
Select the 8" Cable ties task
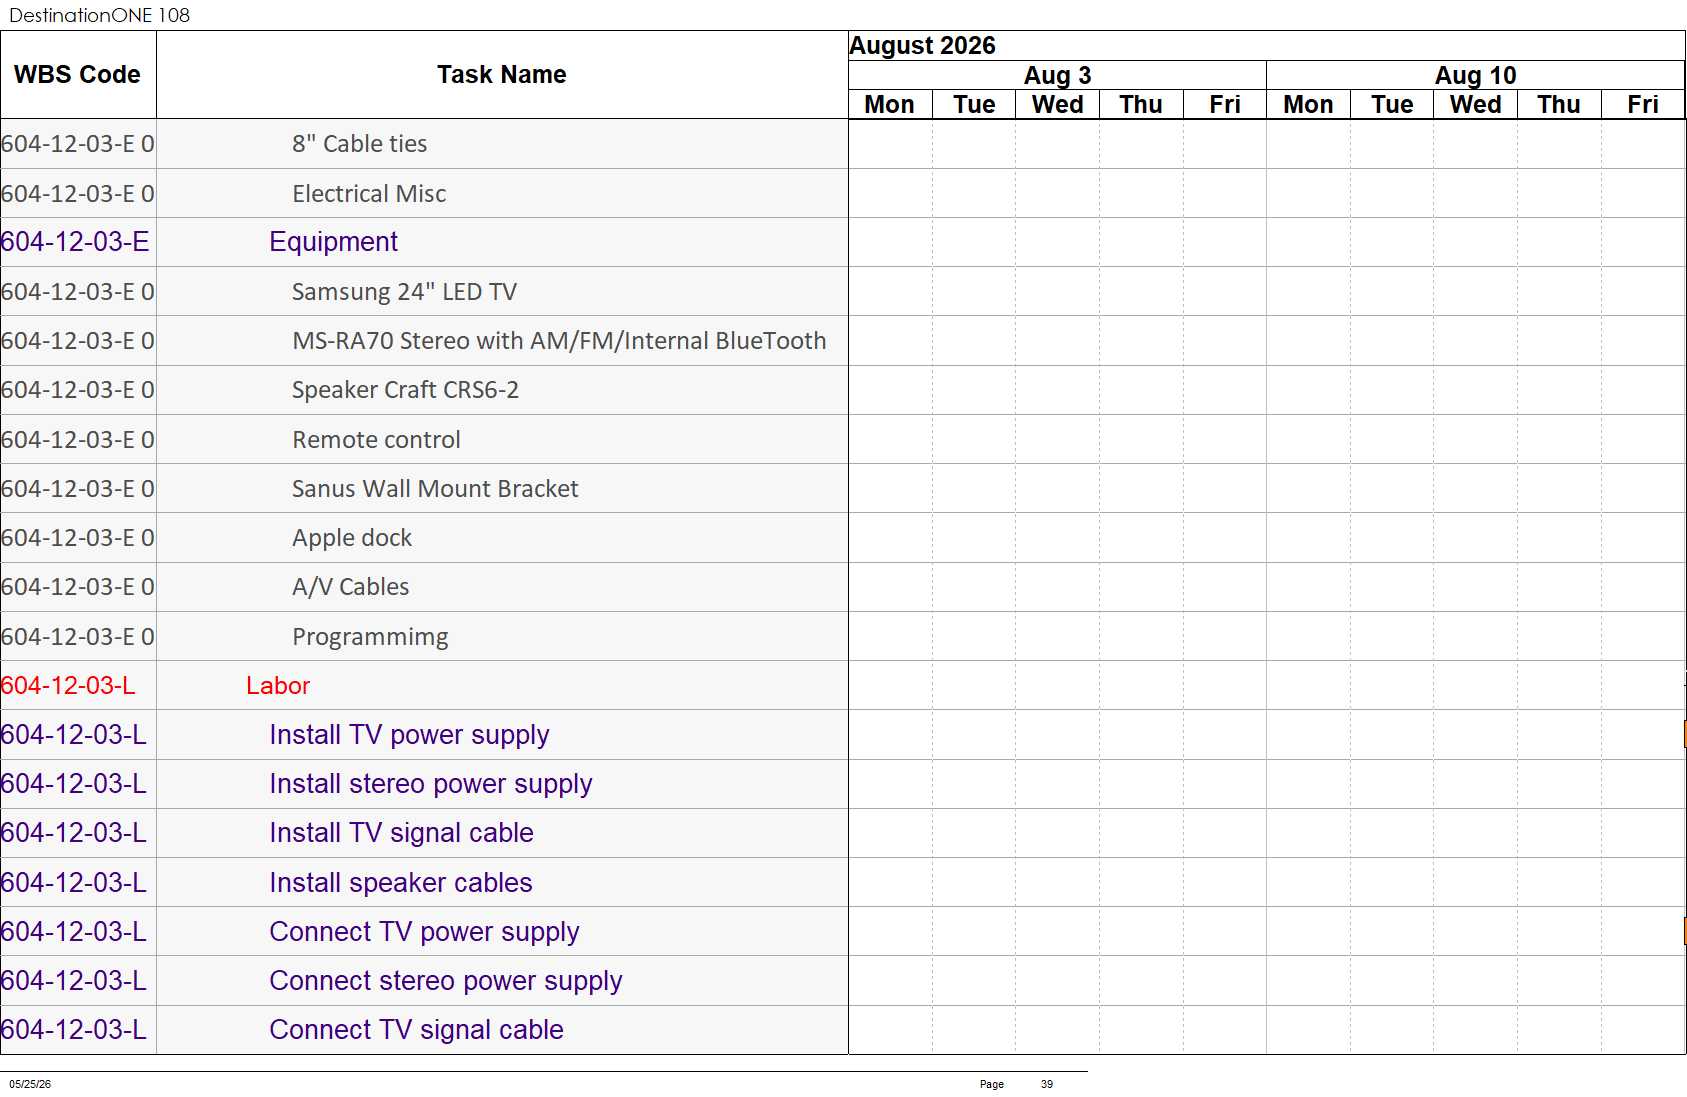(x=360, y=144)
